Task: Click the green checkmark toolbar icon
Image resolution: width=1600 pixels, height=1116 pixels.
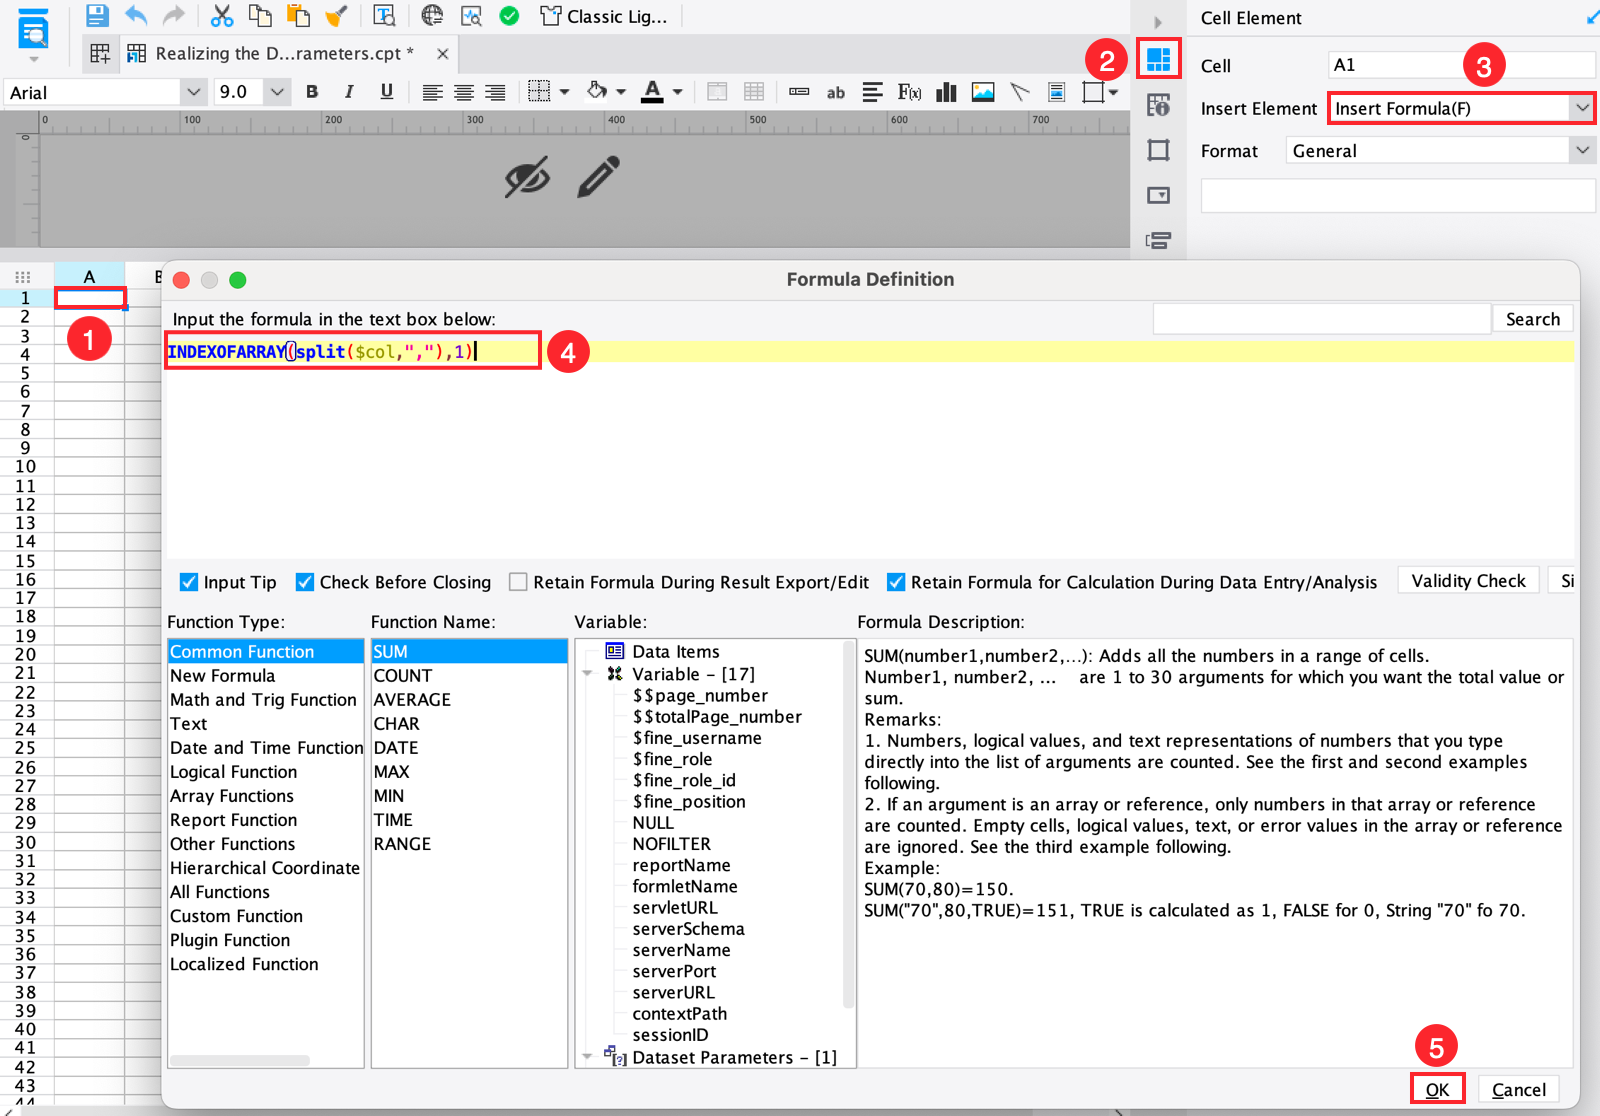Action: pyautogui.click(x=509, y=15)
